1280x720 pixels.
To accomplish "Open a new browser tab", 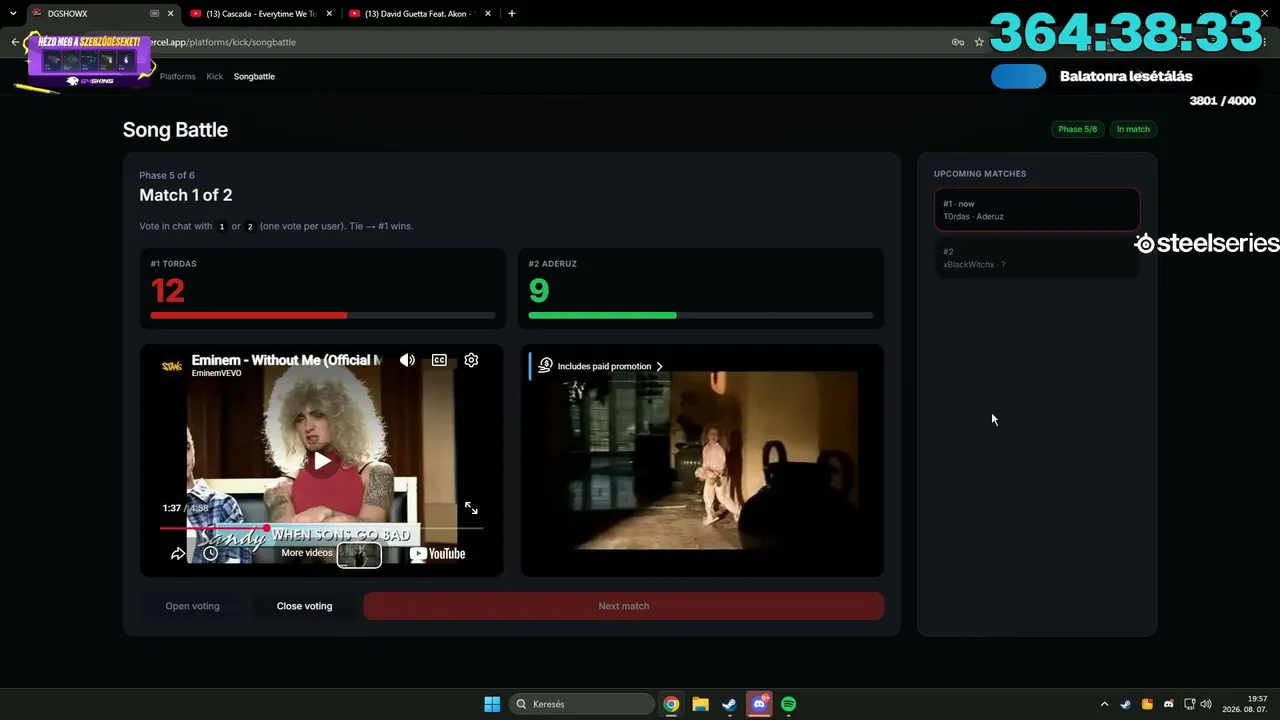I will pos(512,14).
